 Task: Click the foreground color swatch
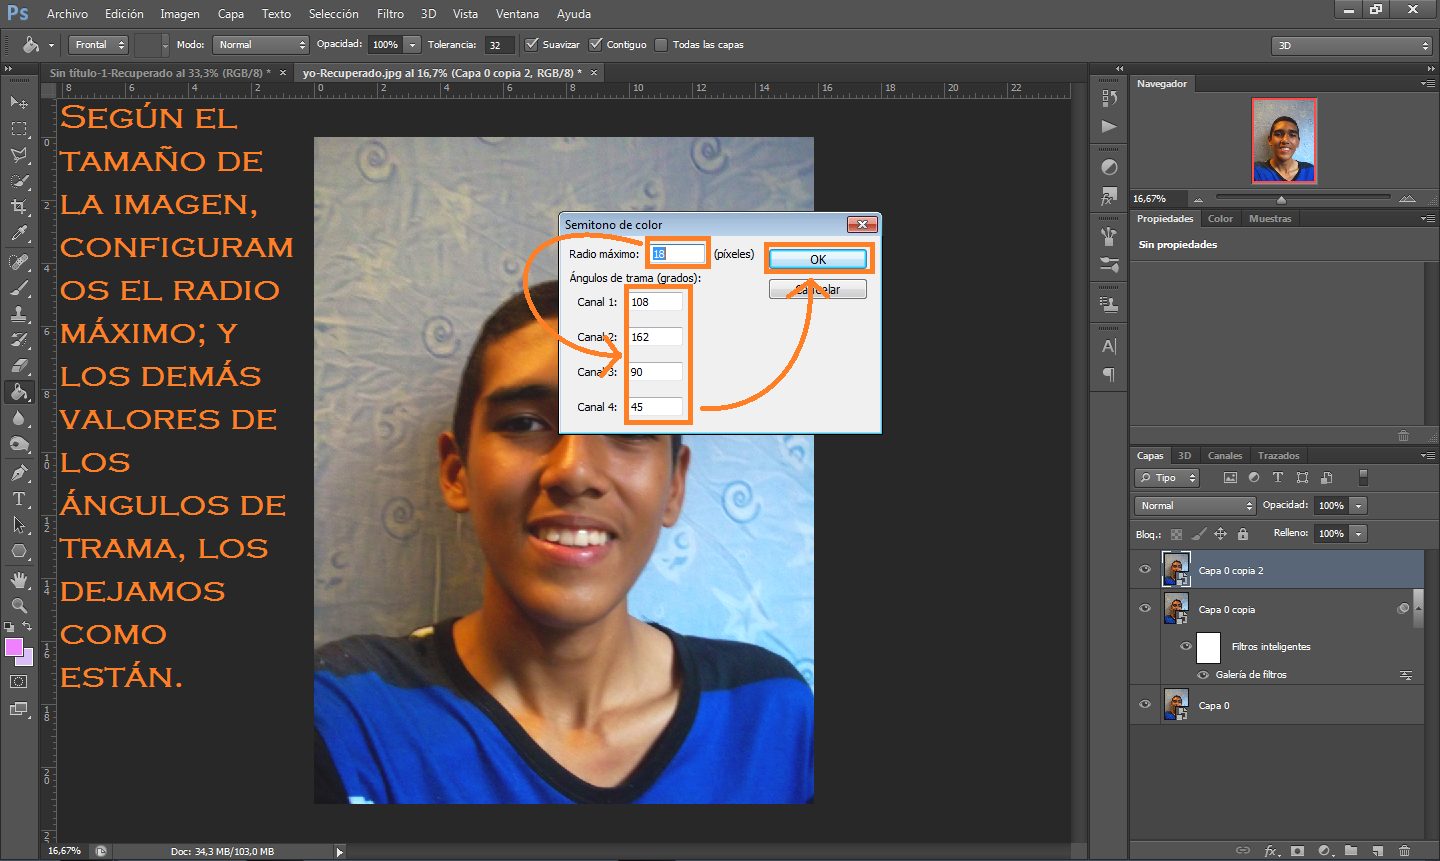click(x=14, y=648)
